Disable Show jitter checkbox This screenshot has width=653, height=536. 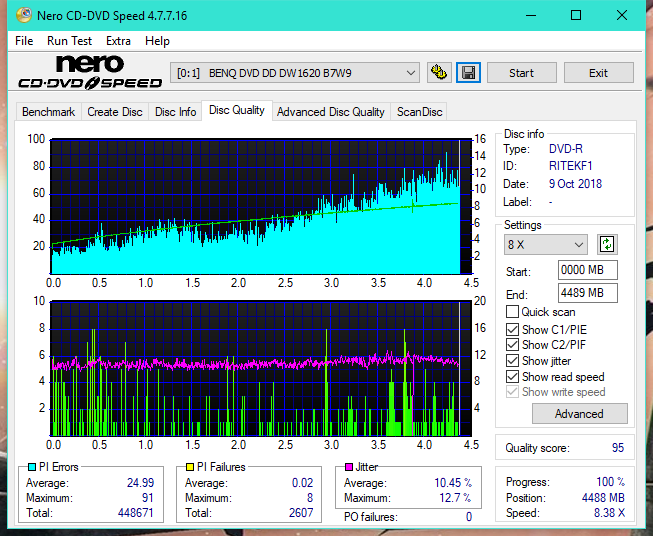click(512, 361)
